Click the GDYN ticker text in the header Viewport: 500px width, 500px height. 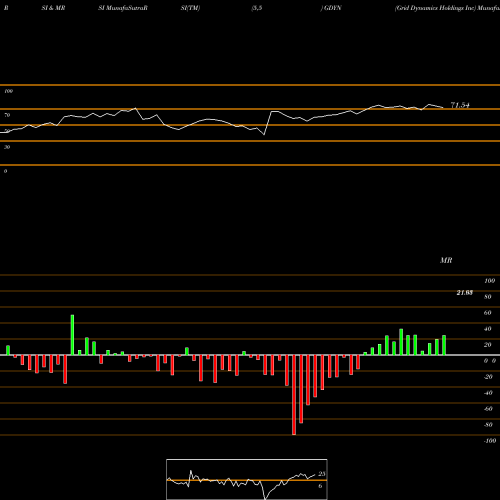(332, 8)
